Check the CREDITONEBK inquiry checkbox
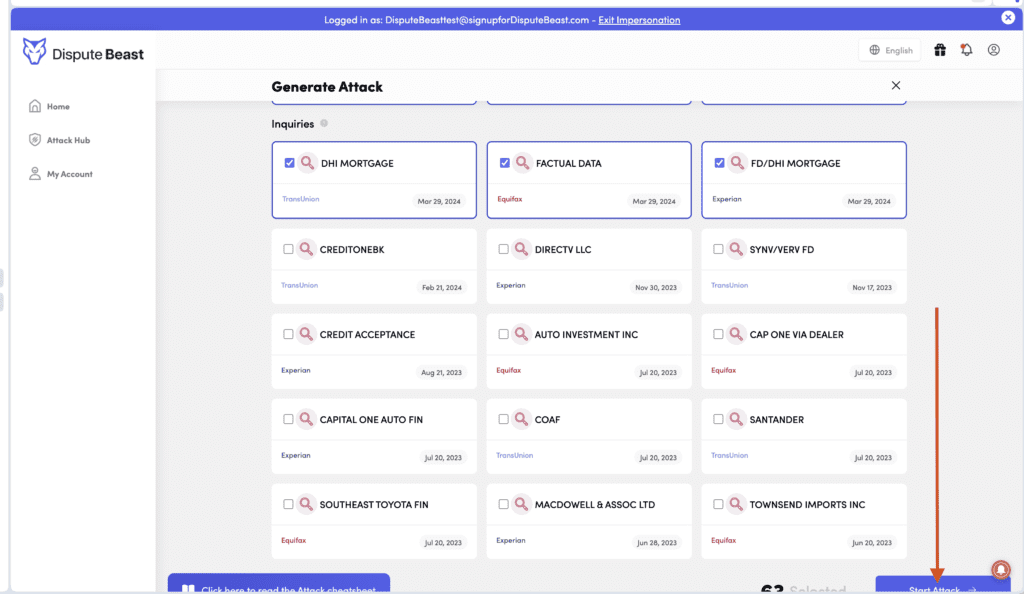1024x594 pixels. [288, 249]
